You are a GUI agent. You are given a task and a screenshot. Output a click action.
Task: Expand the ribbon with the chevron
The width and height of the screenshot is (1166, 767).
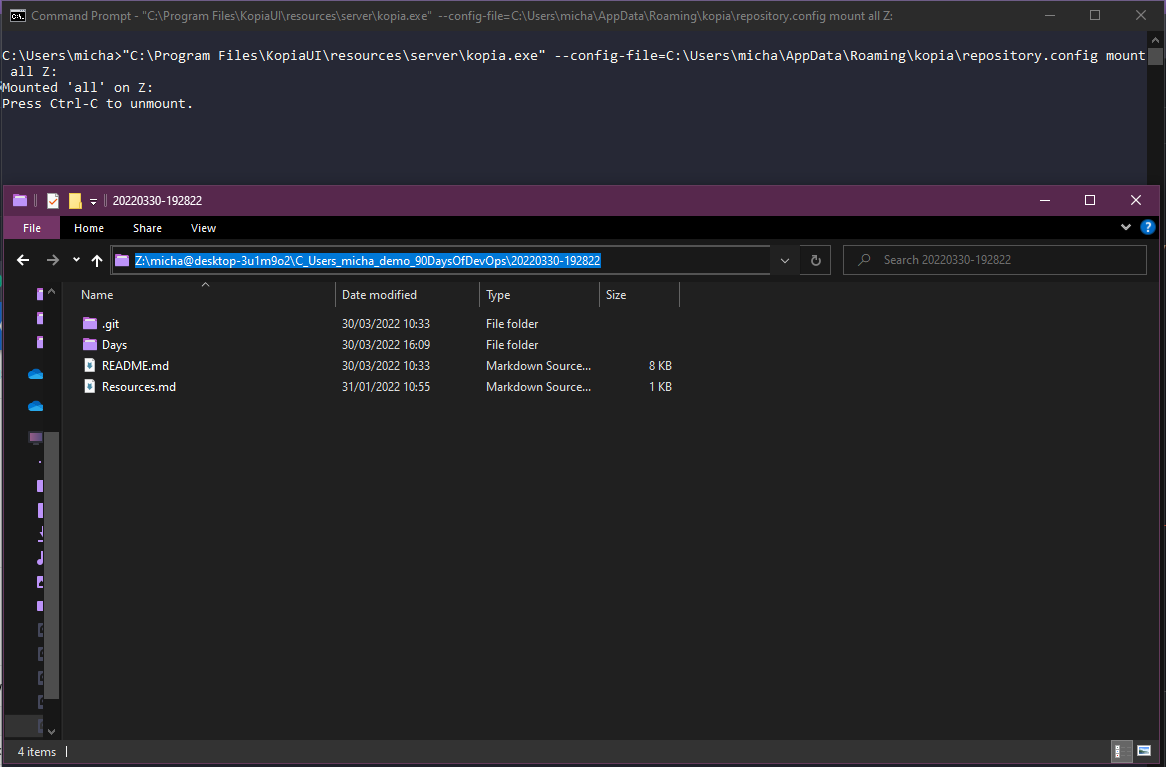(x=1126, y=228)
